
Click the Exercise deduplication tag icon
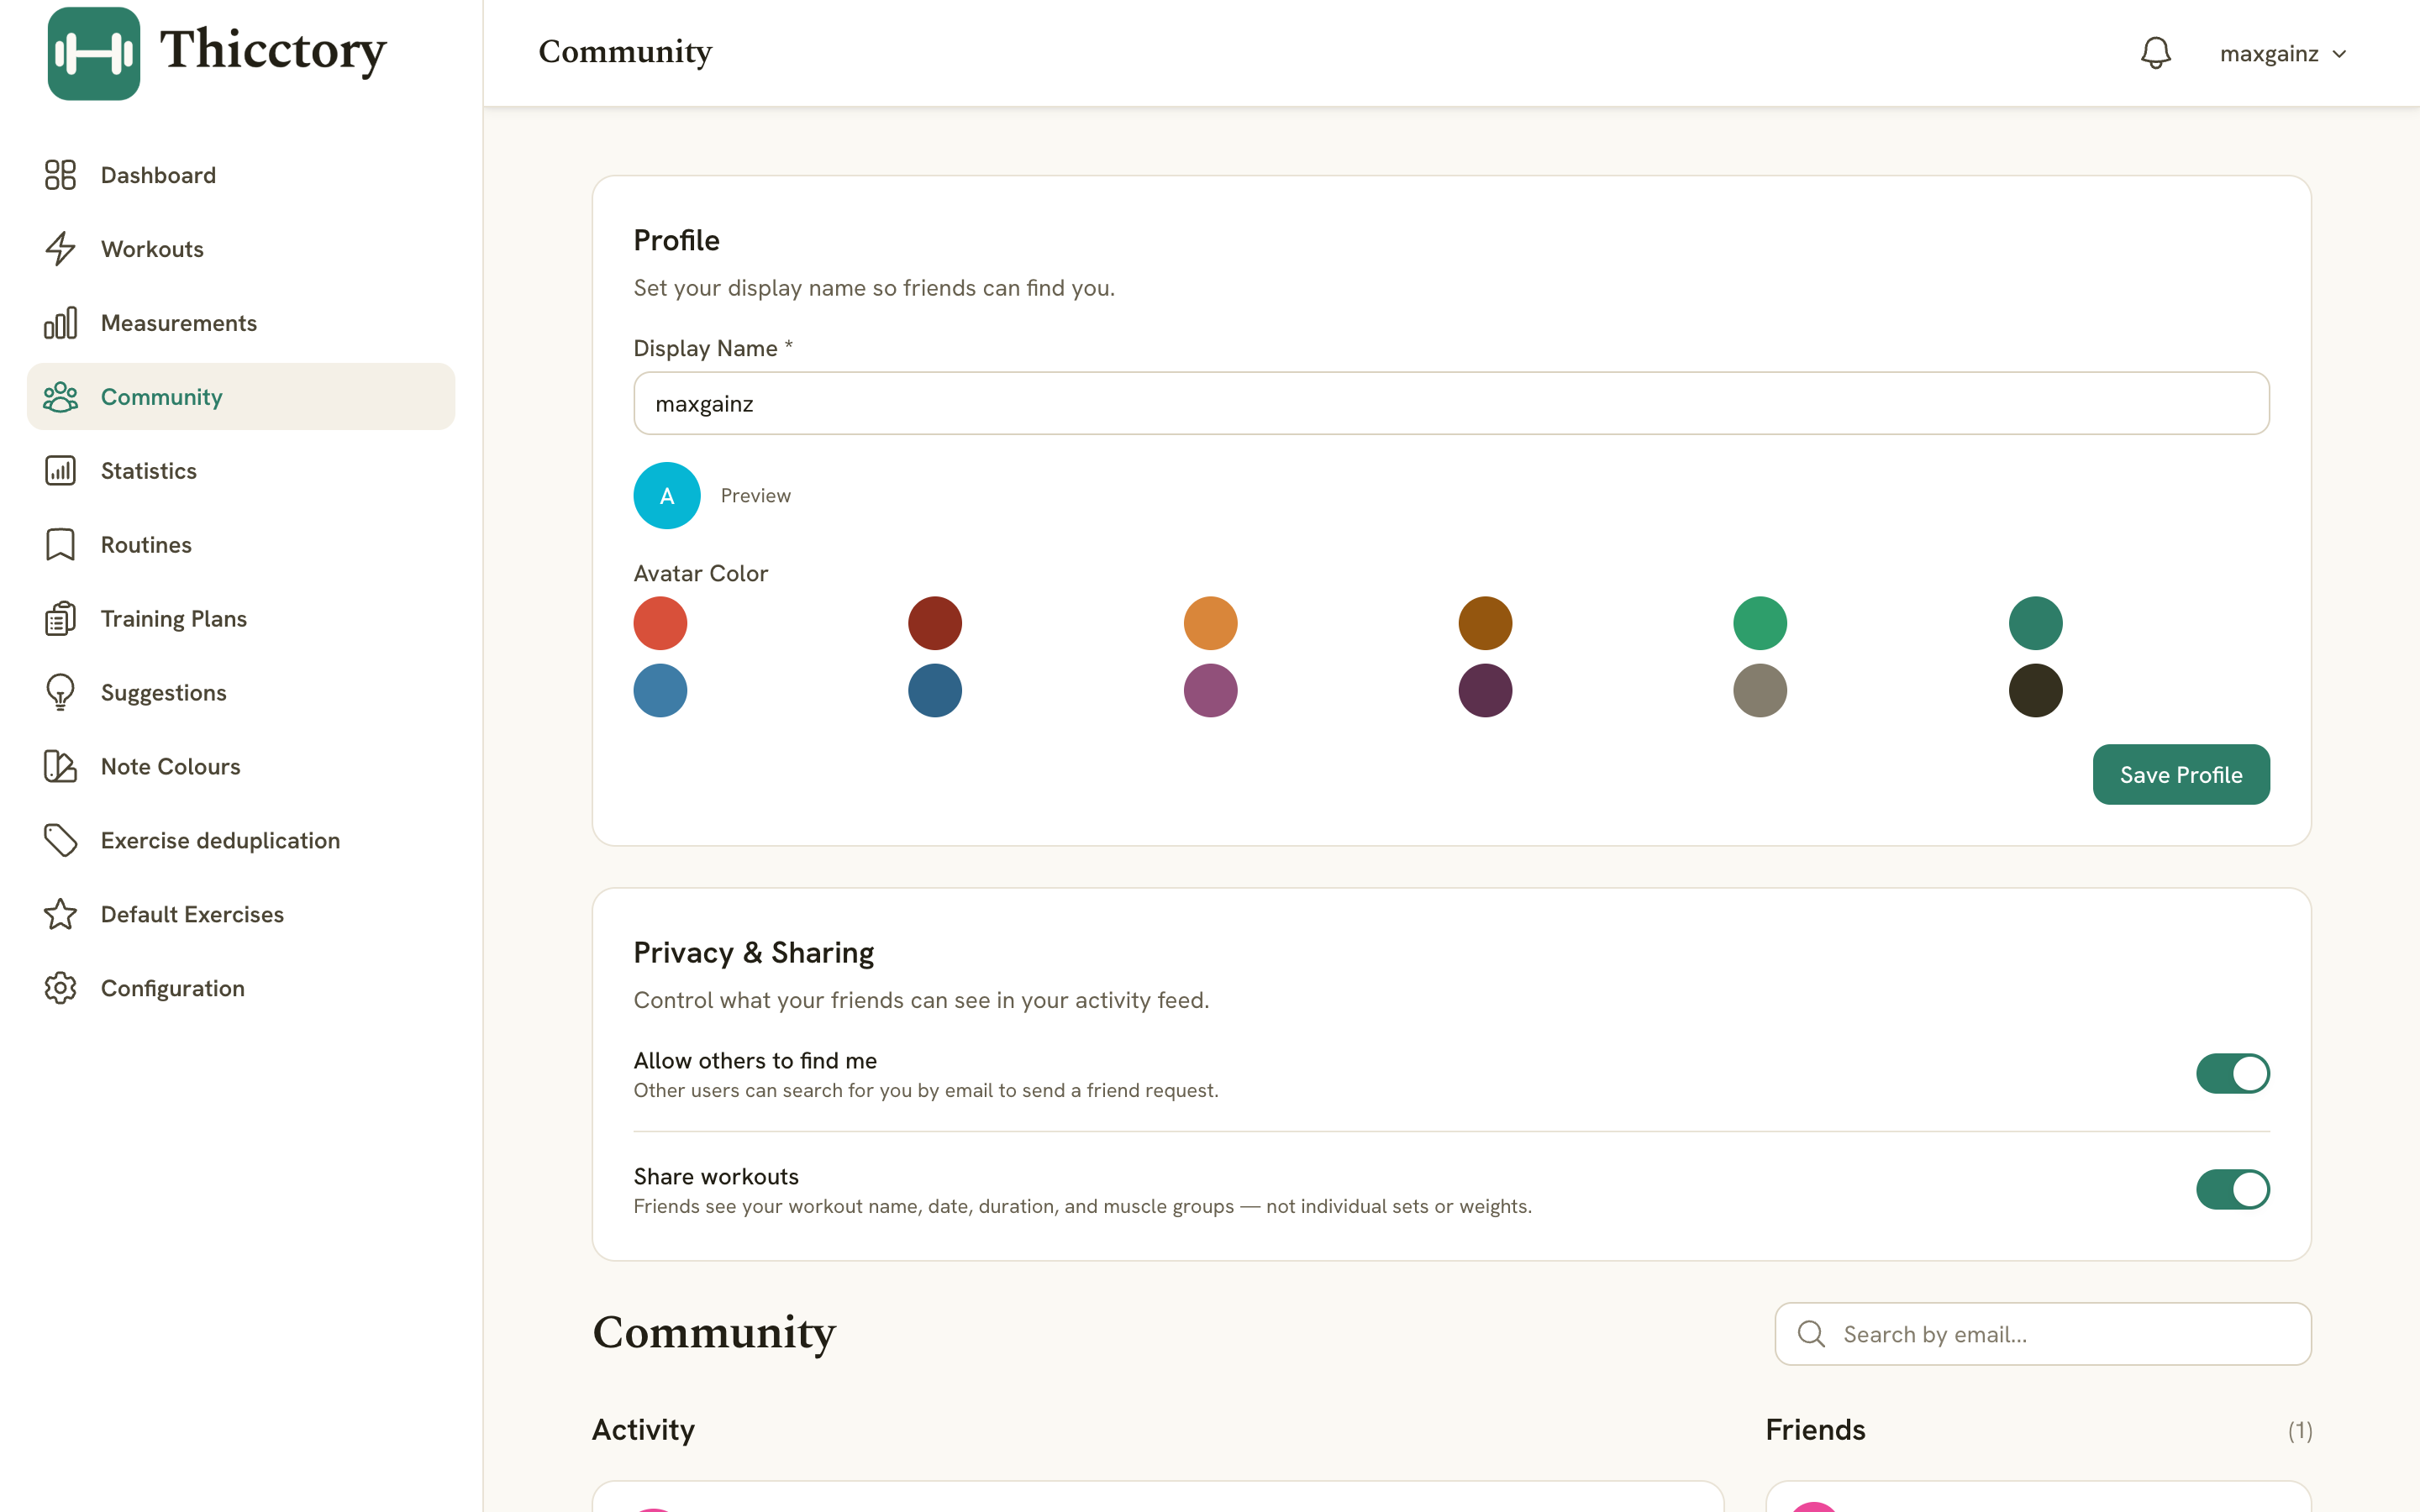click(x=60, y=840)
